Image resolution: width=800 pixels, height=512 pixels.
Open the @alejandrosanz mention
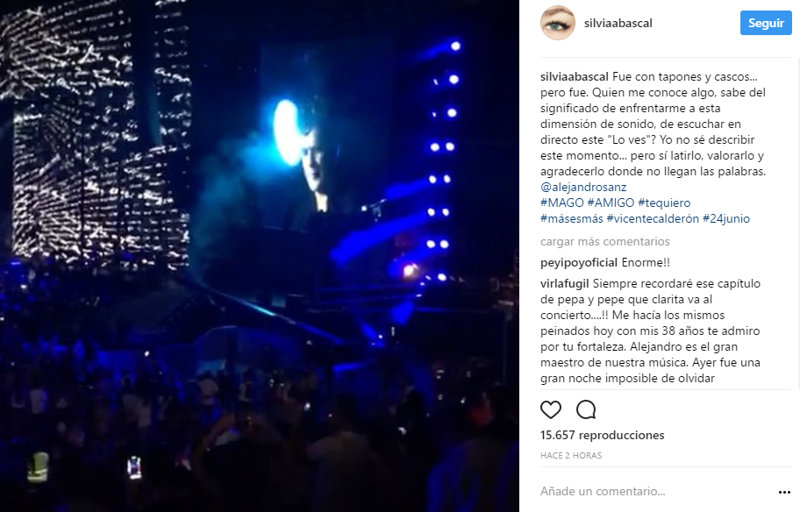pyautogui.click(x=583, y=187)
